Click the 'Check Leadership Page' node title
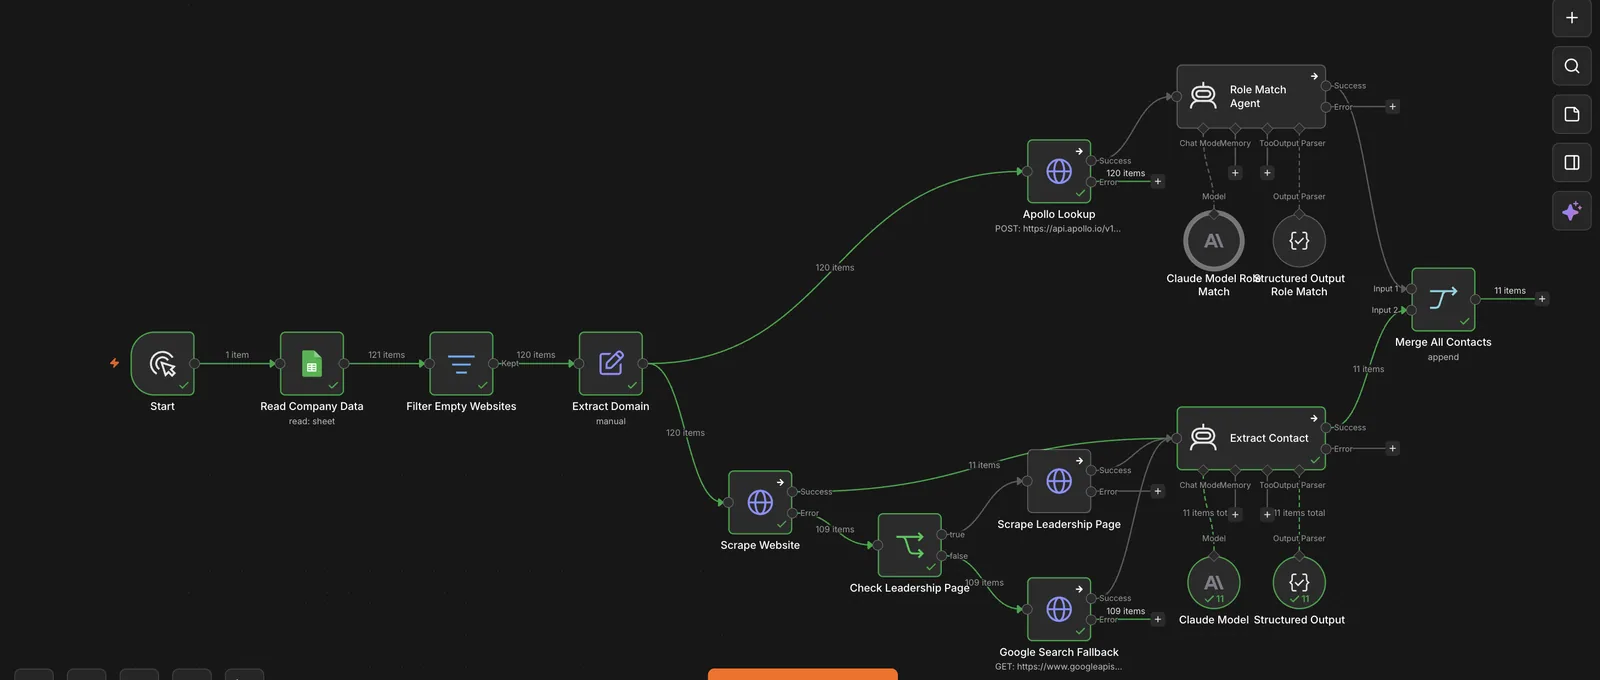 (x=909, y=588)
